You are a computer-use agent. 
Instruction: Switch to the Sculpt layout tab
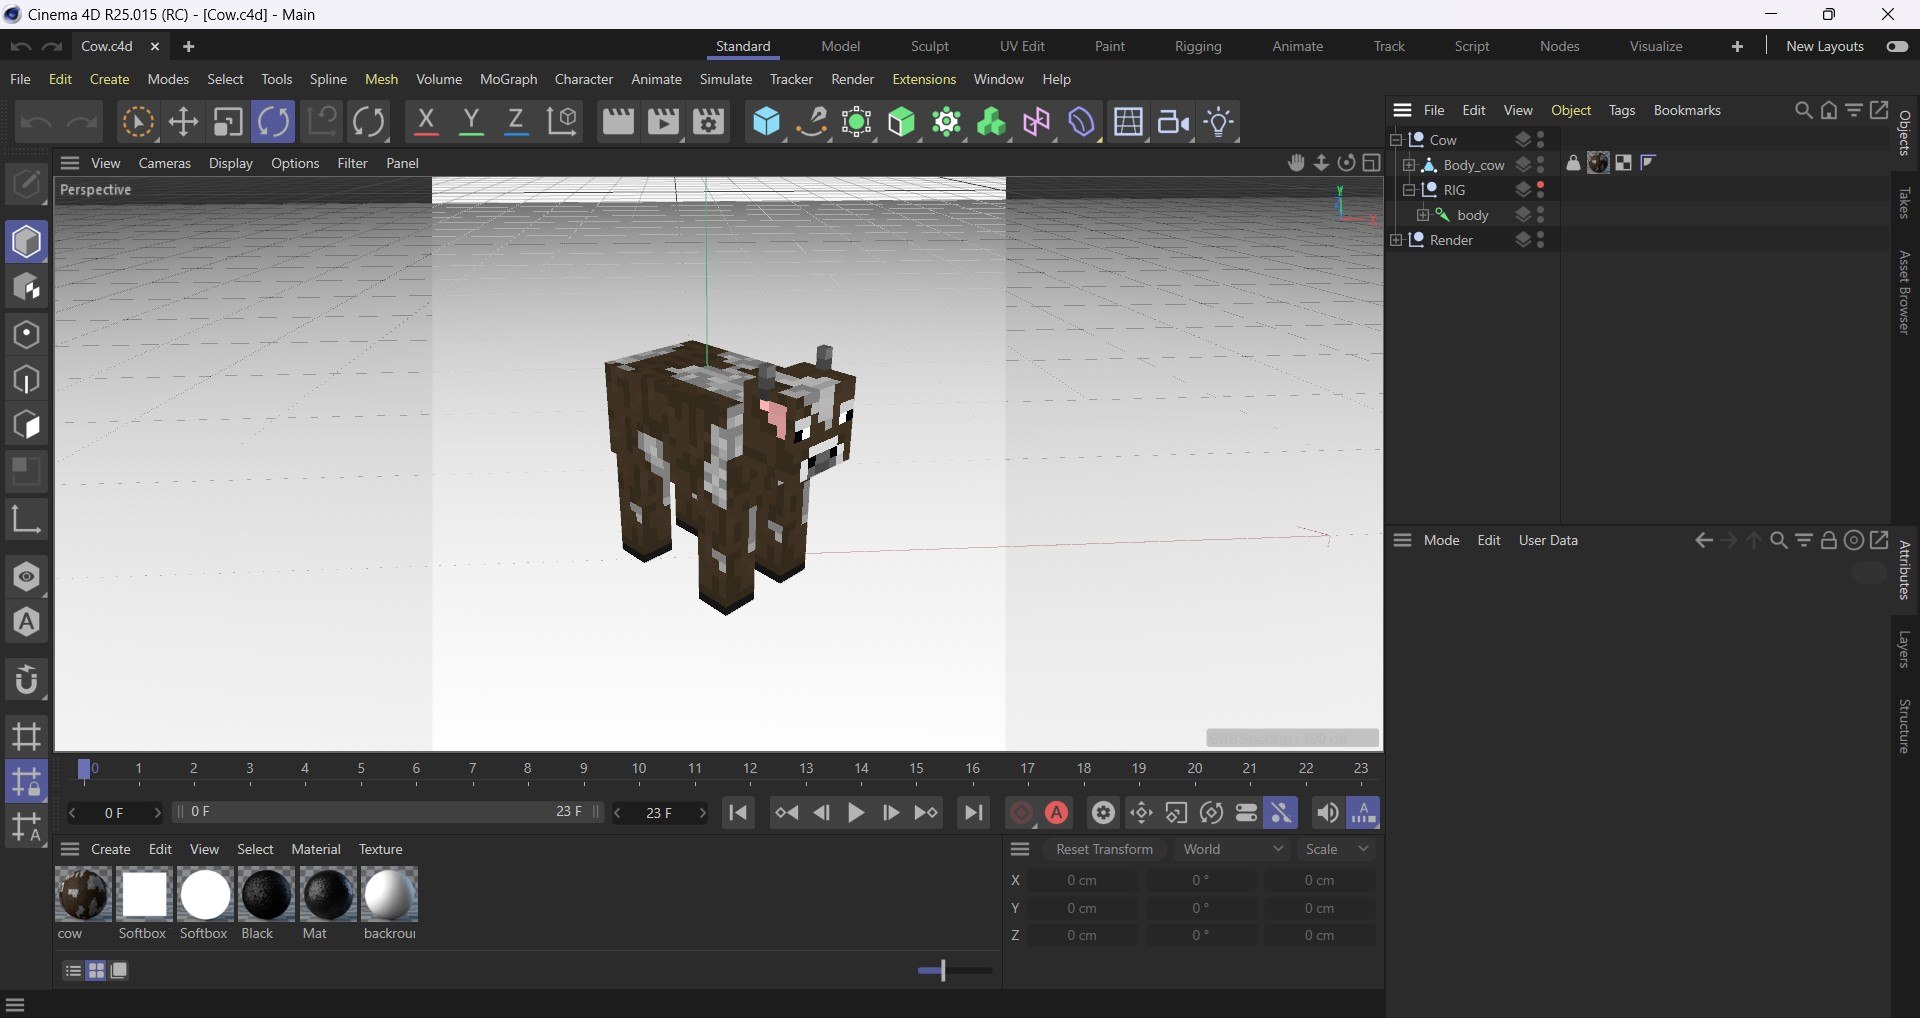(929, 46)
